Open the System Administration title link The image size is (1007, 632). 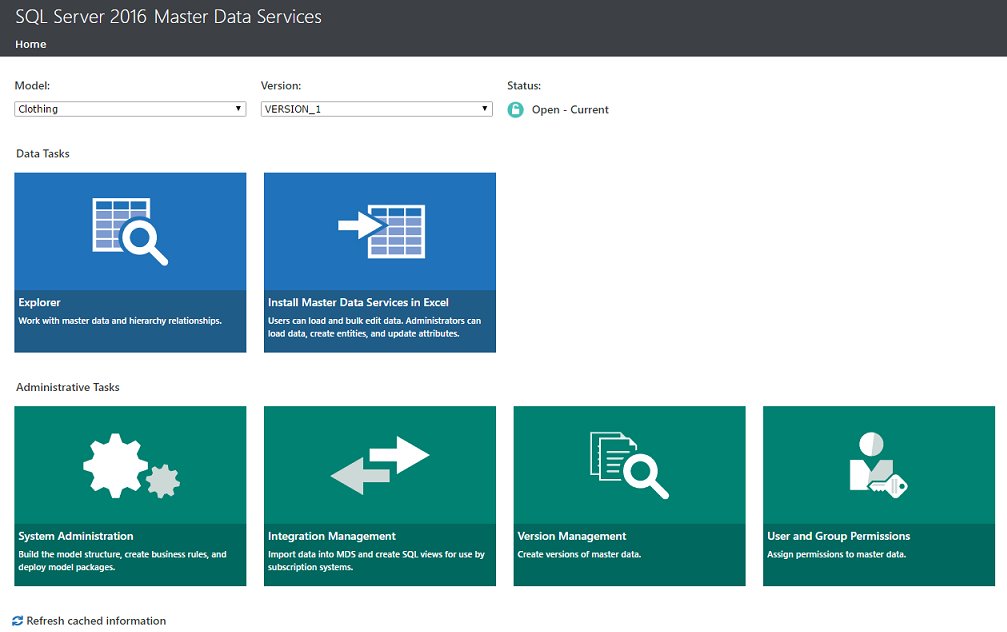(x=76, y=536)
